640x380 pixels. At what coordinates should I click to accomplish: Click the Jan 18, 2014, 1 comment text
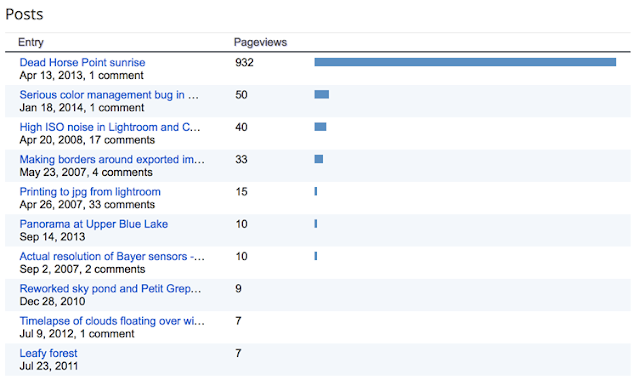pos(82,108)
